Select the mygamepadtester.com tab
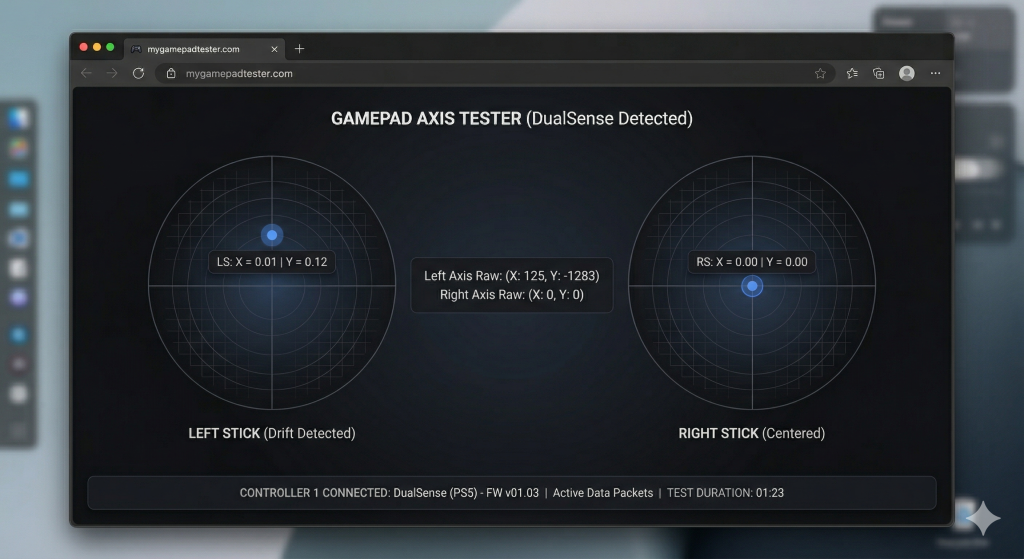Screen dimensions: 1024x559 (x=205, y=49)
